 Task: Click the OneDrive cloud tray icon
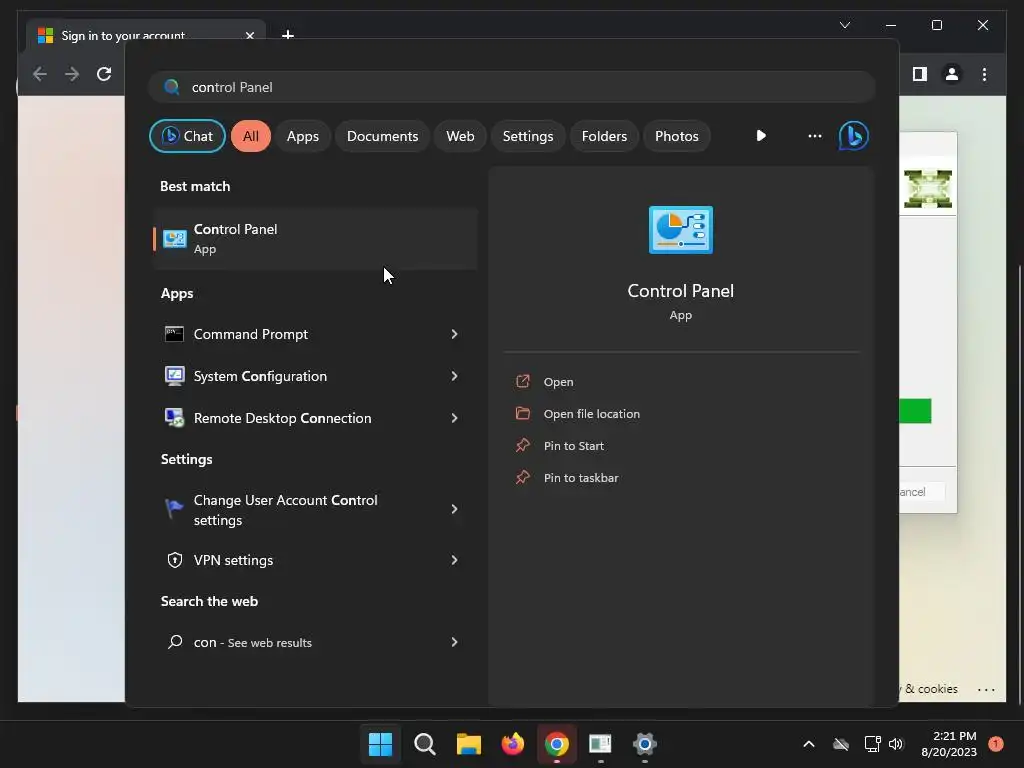point(841,744)
